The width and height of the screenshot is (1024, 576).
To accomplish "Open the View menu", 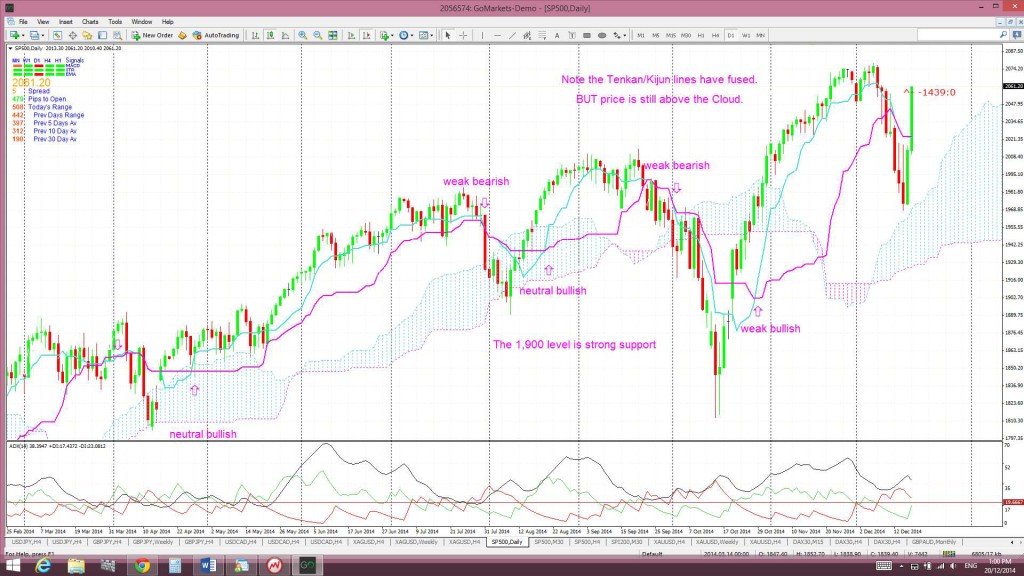I will [x=43, y=22].
